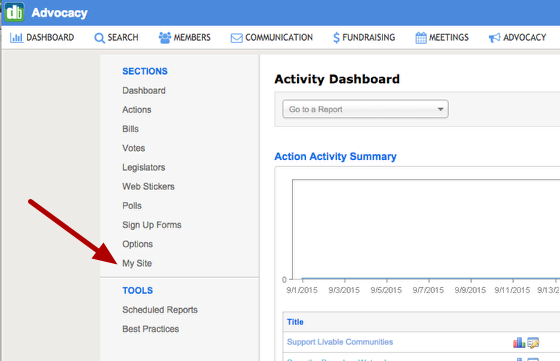Open Polls section
The width and height of the screenshot is (560, 361).
pos(132,206)
